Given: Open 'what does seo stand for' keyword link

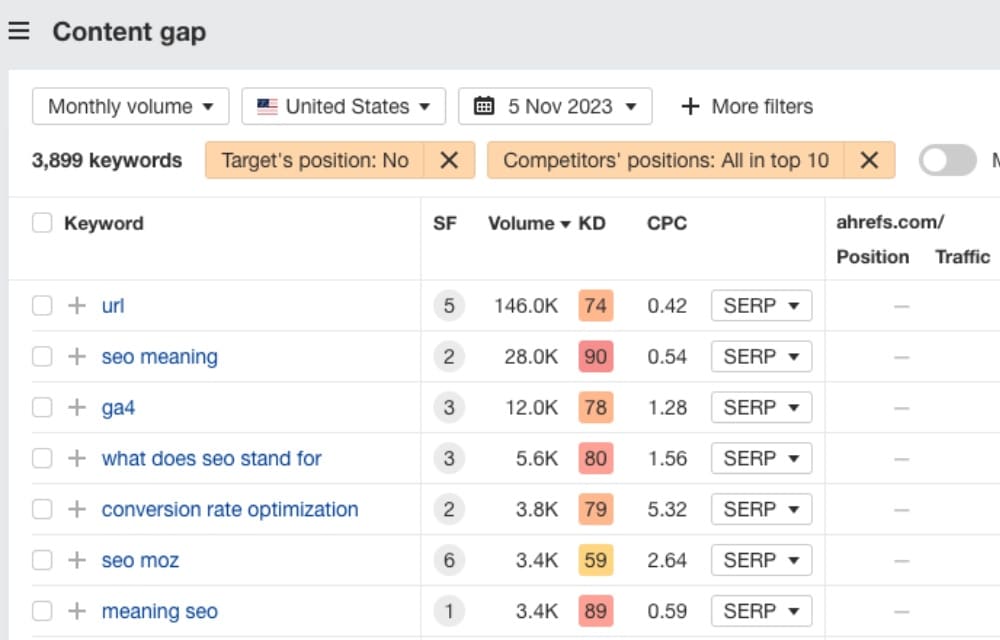Looking at the screenshot, I should (x=211, y=458).
